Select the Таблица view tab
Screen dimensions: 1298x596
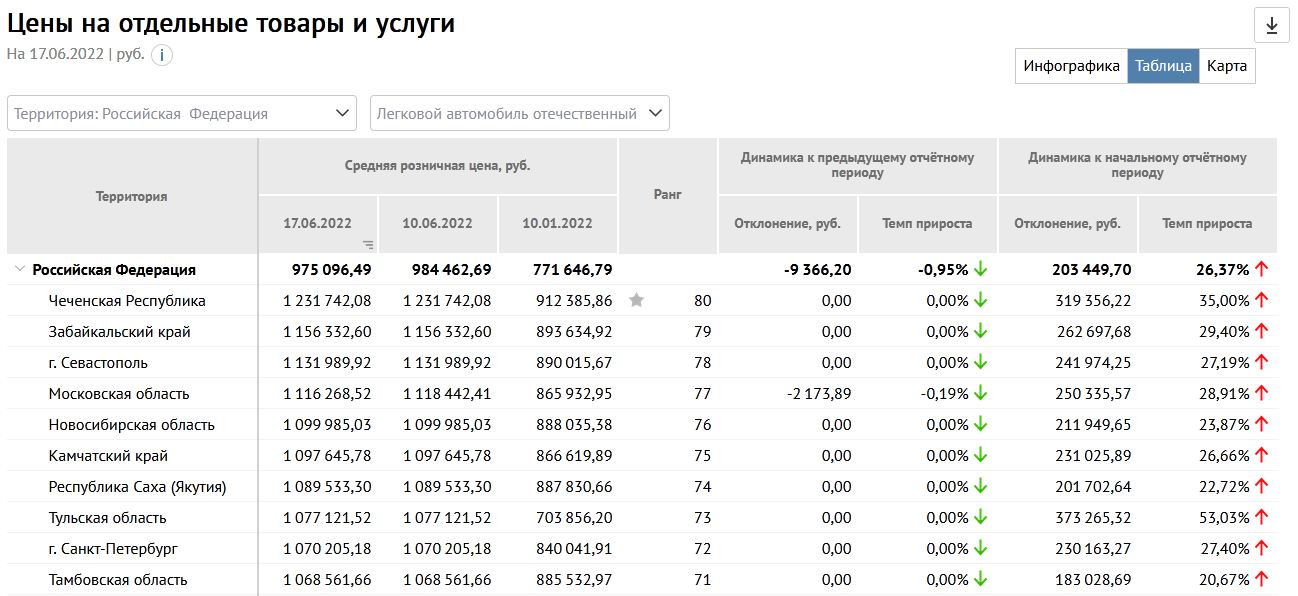point(1163,66)
